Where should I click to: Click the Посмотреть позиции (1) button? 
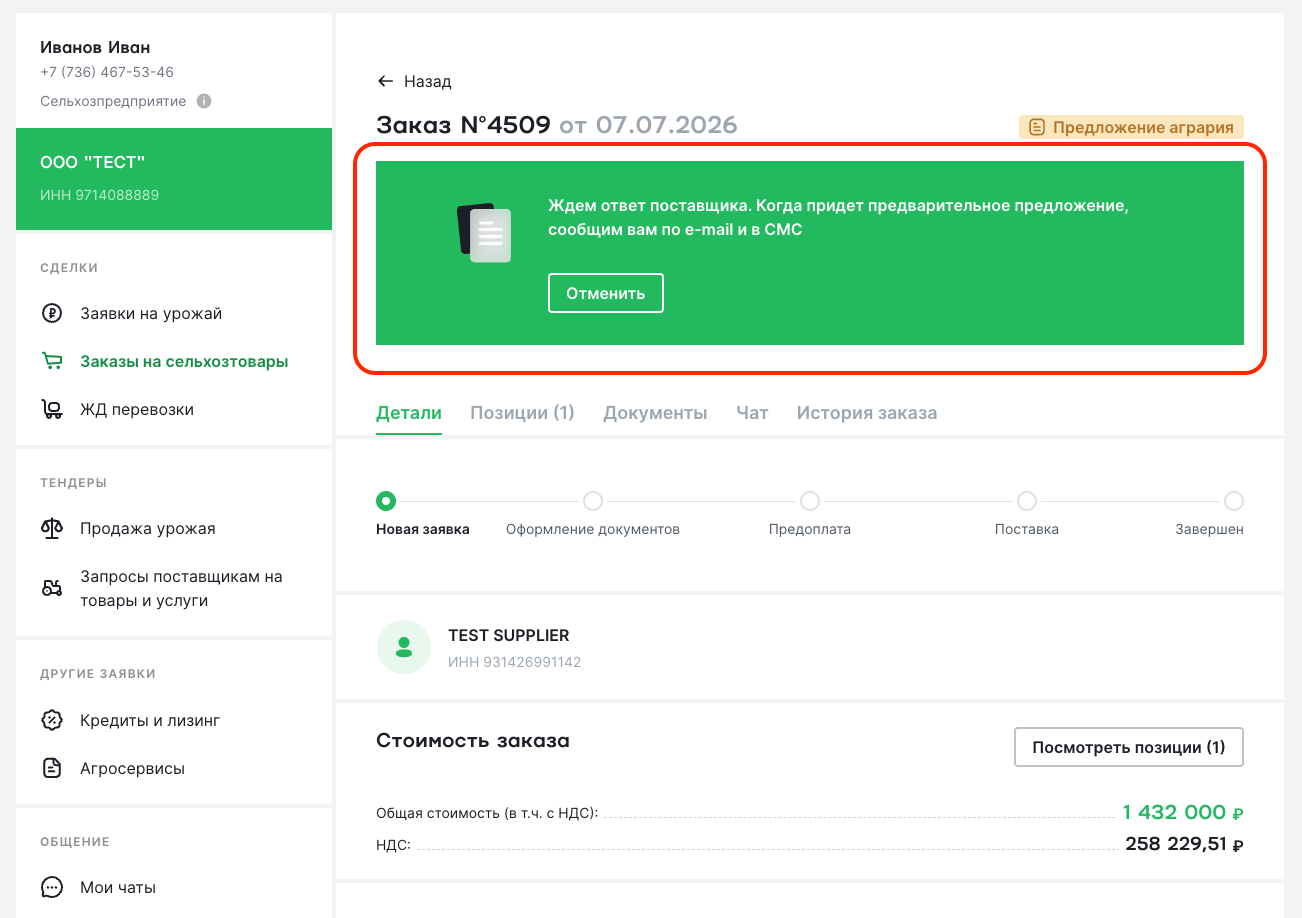(x=1129, y=747)
